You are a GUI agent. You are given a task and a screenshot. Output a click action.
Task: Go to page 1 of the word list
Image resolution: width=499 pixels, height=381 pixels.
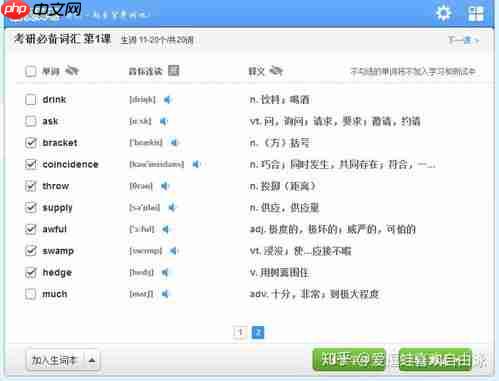point(240,332)
